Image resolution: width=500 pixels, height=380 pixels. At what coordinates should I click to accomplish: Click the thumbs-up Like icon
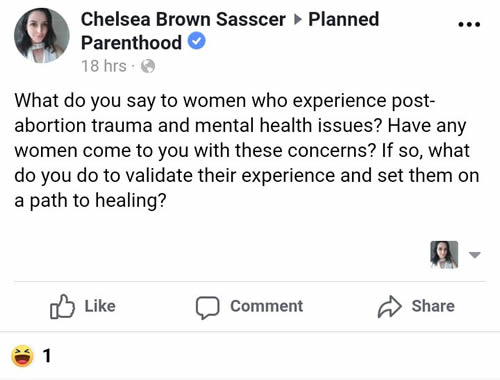[62, 306]
